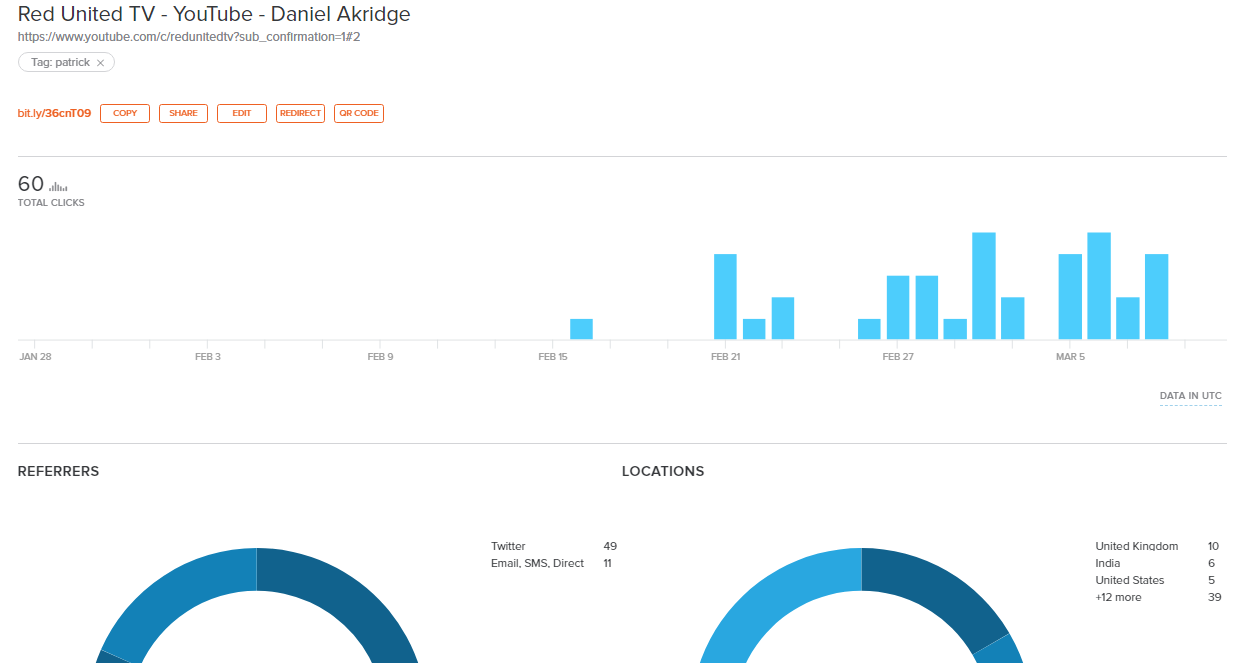Click the FEB 9 axis label
The height and width of the screenshot is (663, 1250).
[x=381, y=357]
